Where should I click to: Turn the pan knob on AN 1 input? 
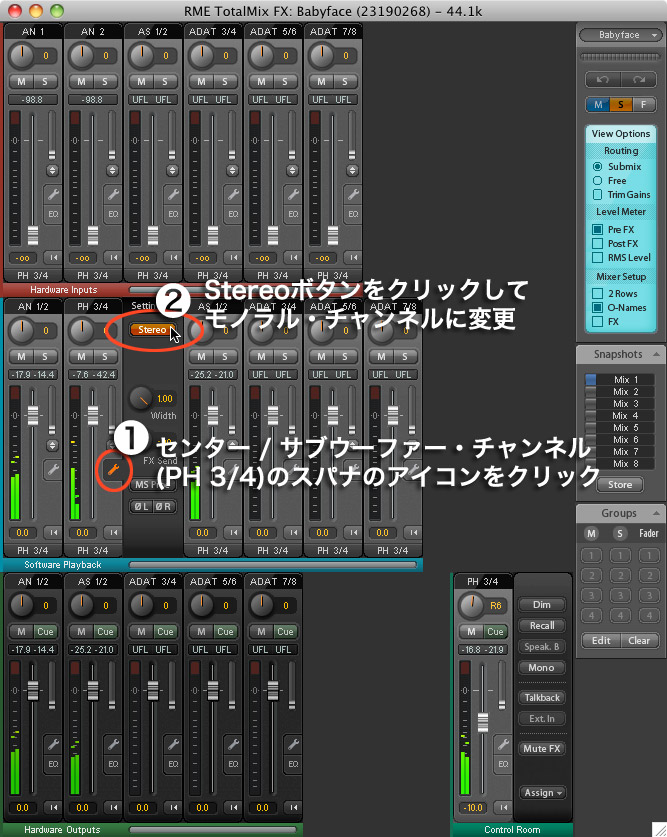pyautogui.click(x=21, y=56)
